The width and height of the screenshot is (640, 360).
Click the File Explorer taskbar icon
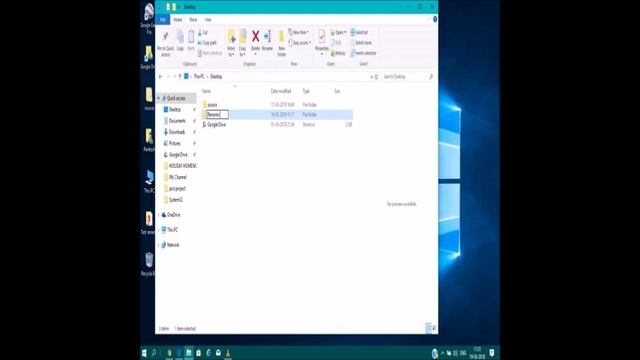189,353
